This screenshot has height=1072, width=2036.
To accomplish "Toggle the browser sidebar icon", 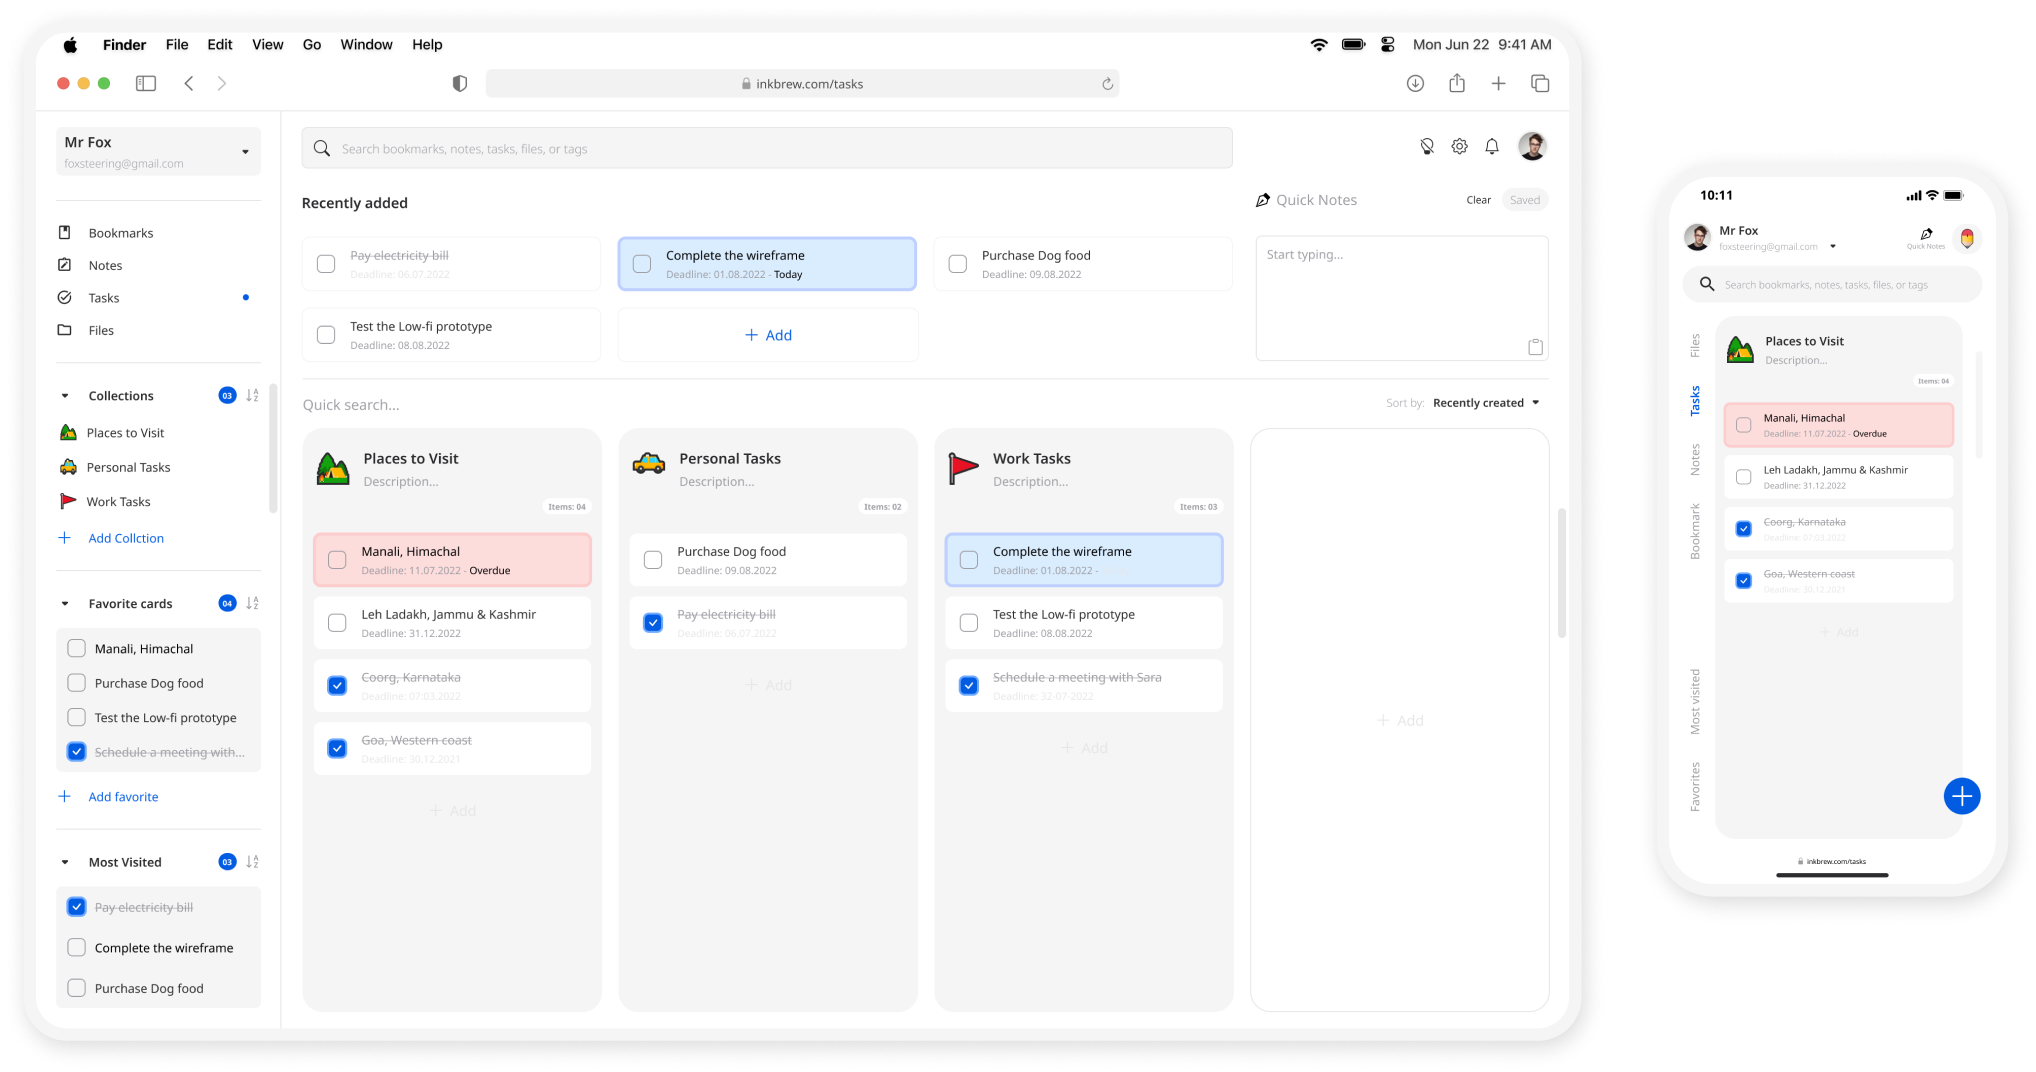I will click(x=146, y=84).
